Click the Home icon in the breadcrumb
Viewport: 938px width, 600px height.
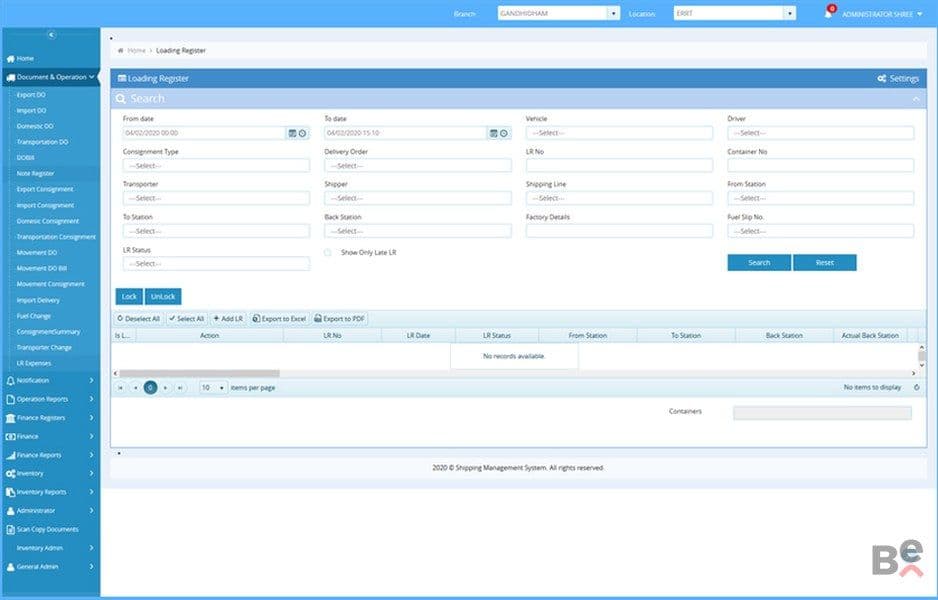coord(121,51)
